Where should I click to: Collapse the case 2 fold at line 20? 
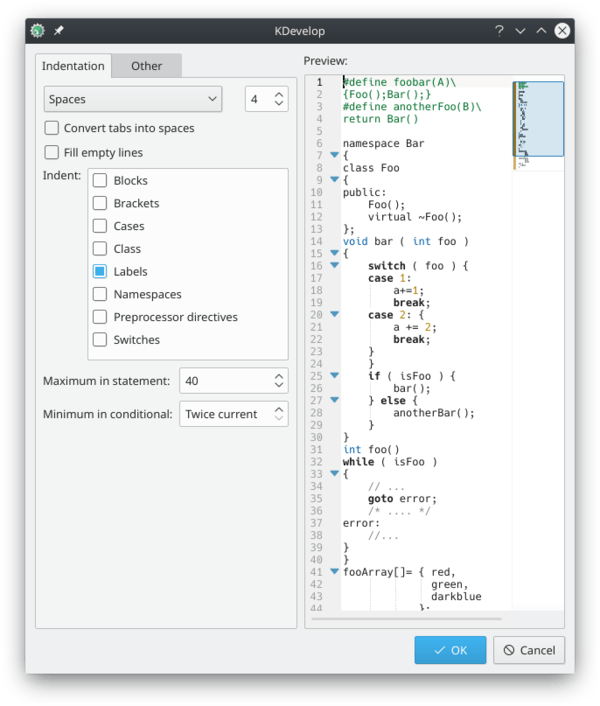click(334, 314)
